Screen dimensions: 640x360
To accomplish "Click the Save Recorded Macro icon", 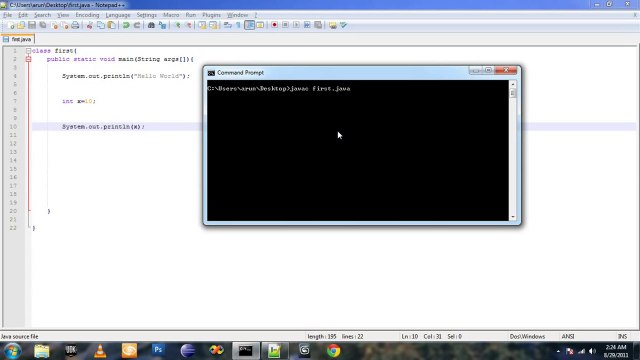I will [x=318, y=25].
